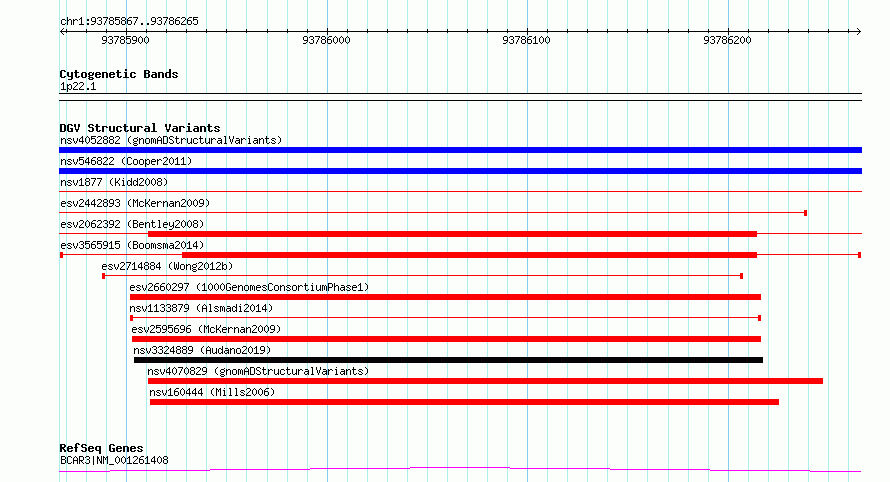Click the esv2442893 right end marker
This screenshot has width=890, height=482.
pos(805,213)
